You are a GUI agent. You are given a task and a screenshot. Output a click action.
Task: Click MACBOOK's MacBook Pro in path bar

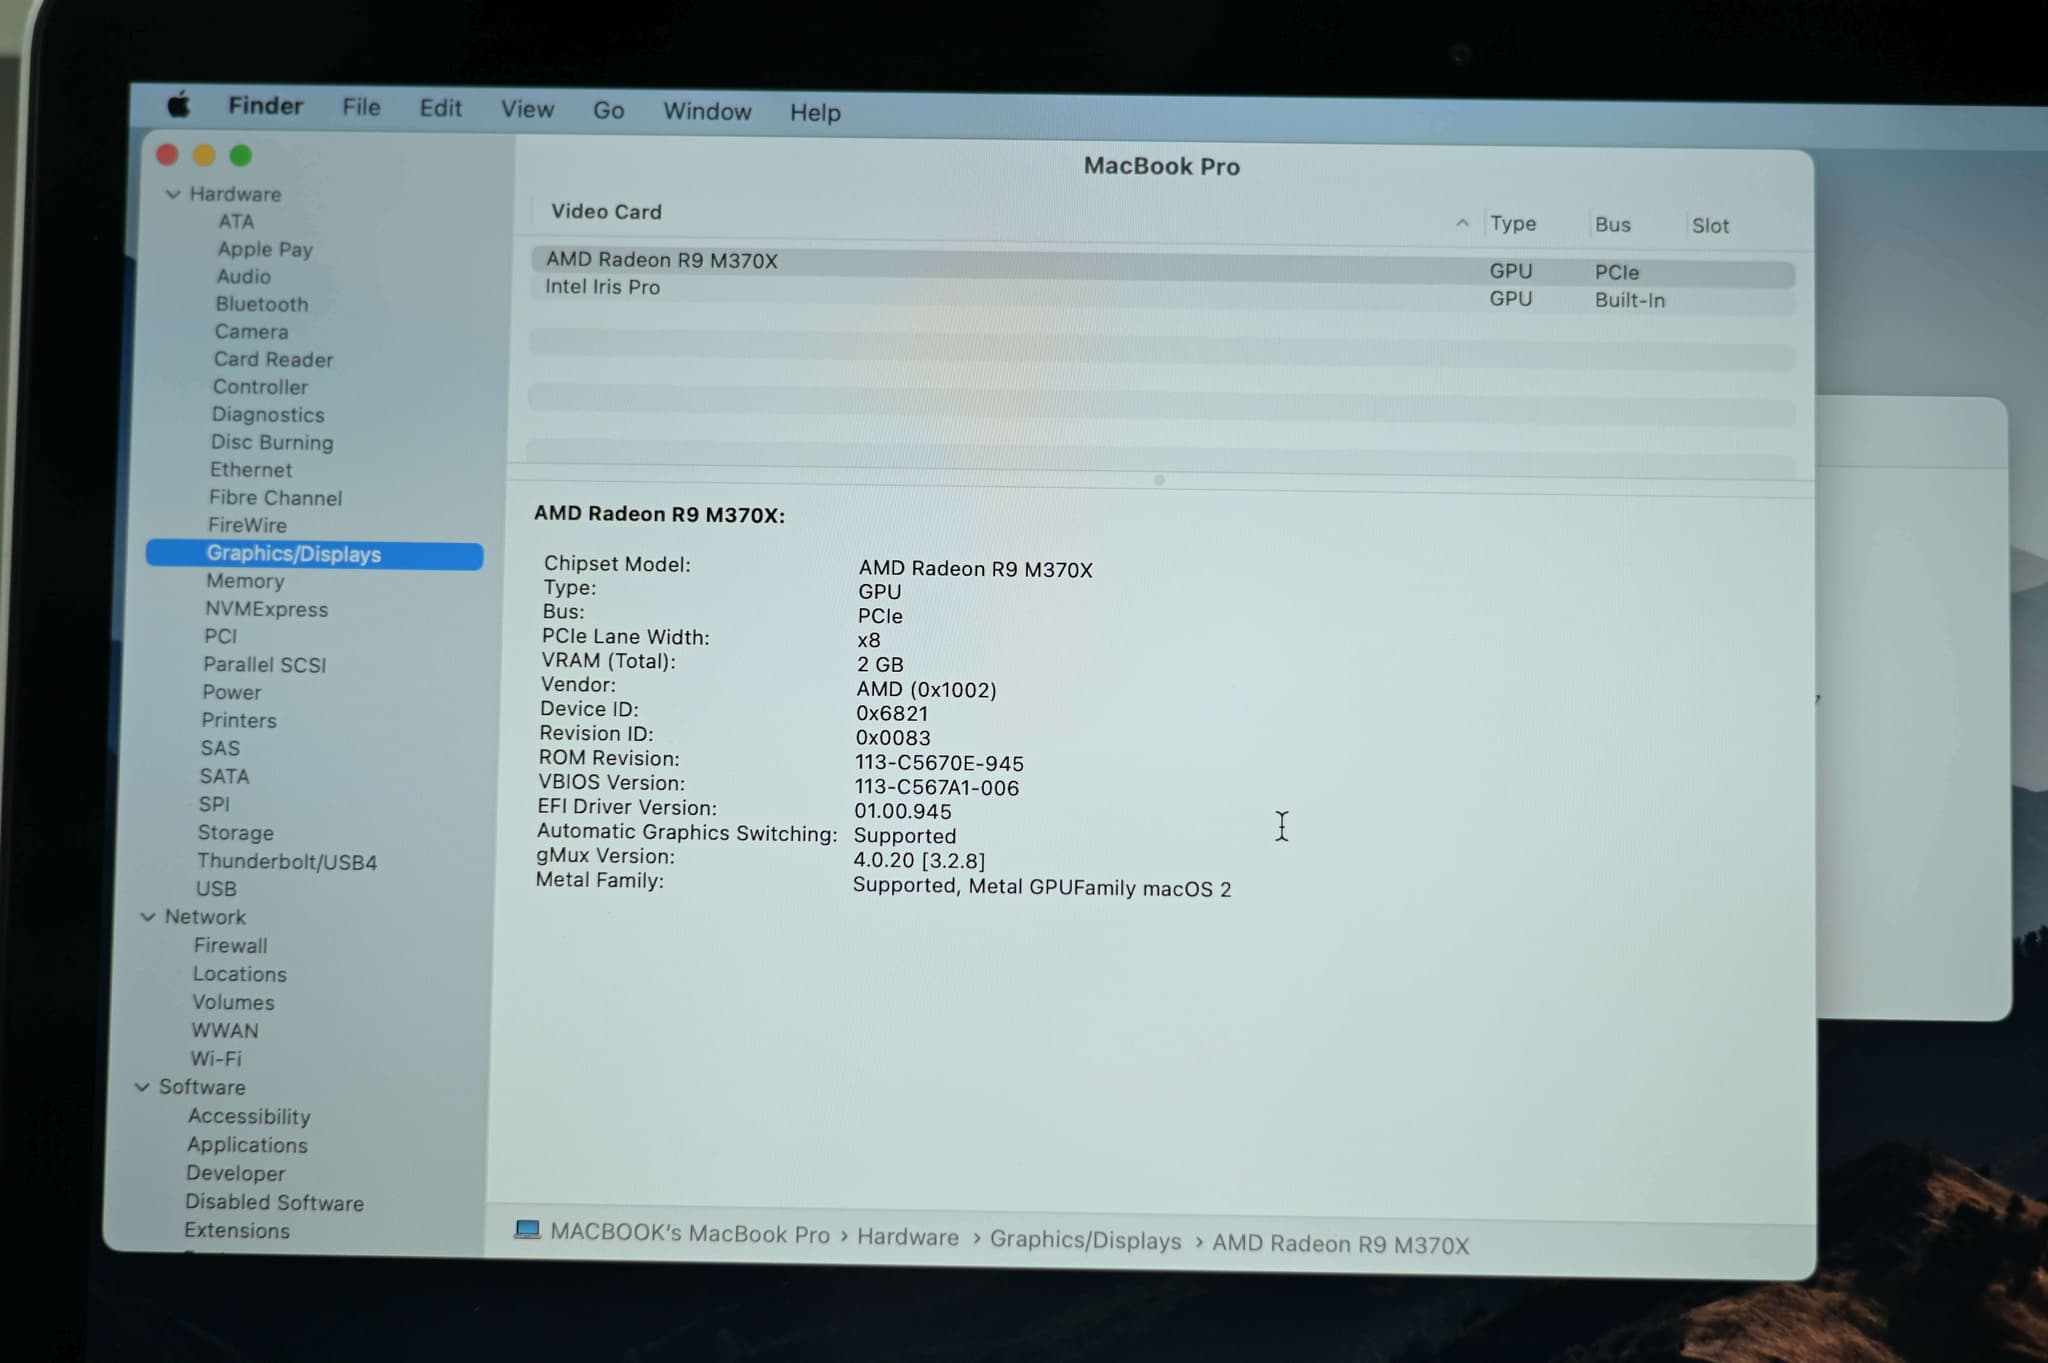[x=690, y=1234]
